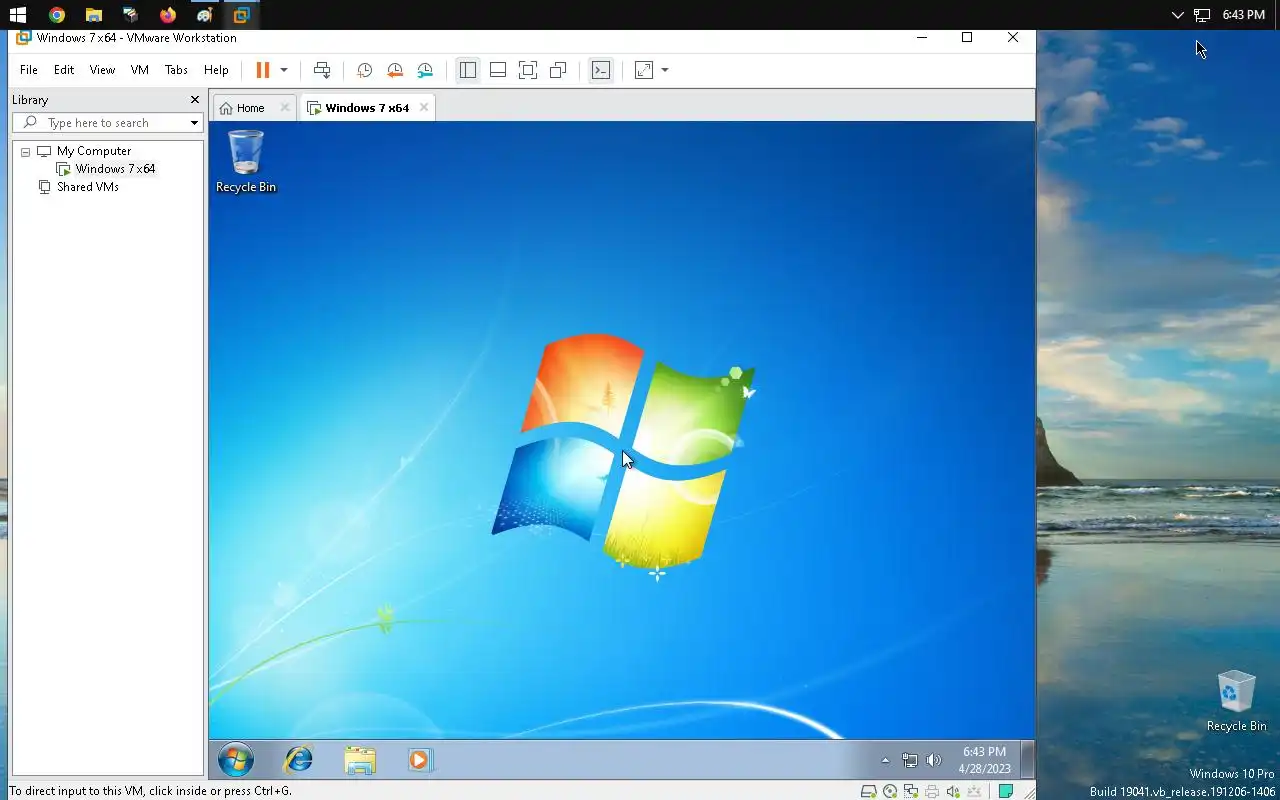Launch Windows Media Player in guest taskbar
Viewport: 1280px width, 800px height.
pyautogui.click(x=419, y=761)
